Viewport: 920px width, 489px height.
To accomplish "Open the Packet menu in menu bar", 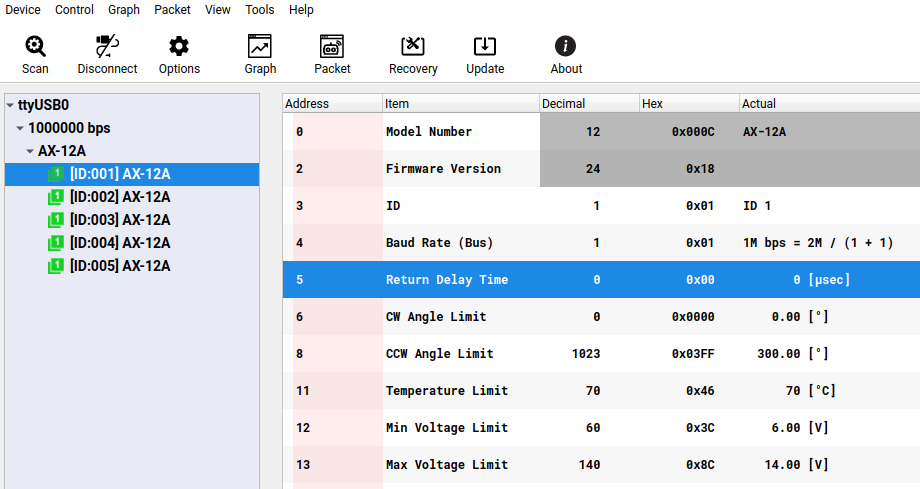I will [172, 10].
